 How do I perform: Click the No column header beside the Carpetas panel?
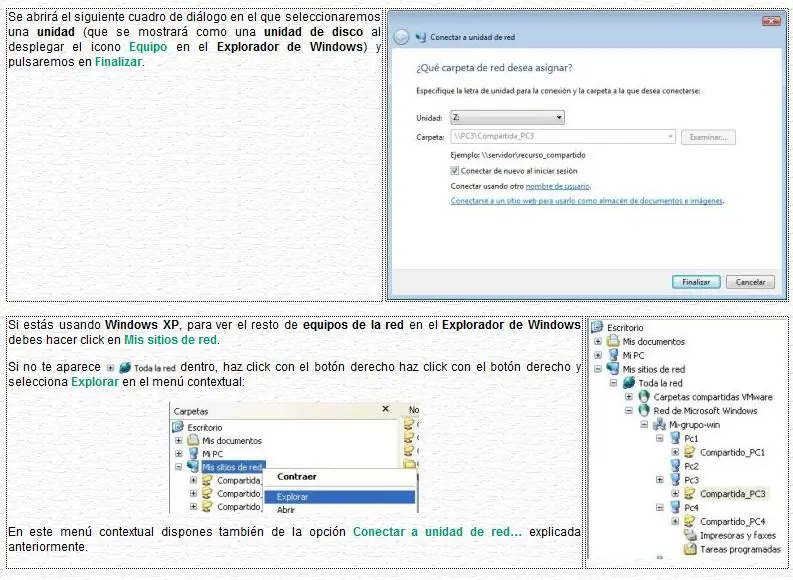(414, 410)
